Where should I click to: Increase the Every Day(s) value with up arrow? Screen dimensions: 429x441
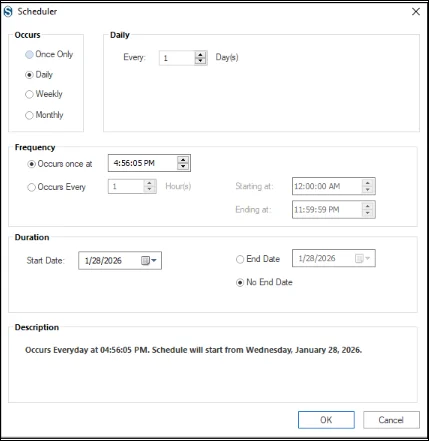click(200, 55)
